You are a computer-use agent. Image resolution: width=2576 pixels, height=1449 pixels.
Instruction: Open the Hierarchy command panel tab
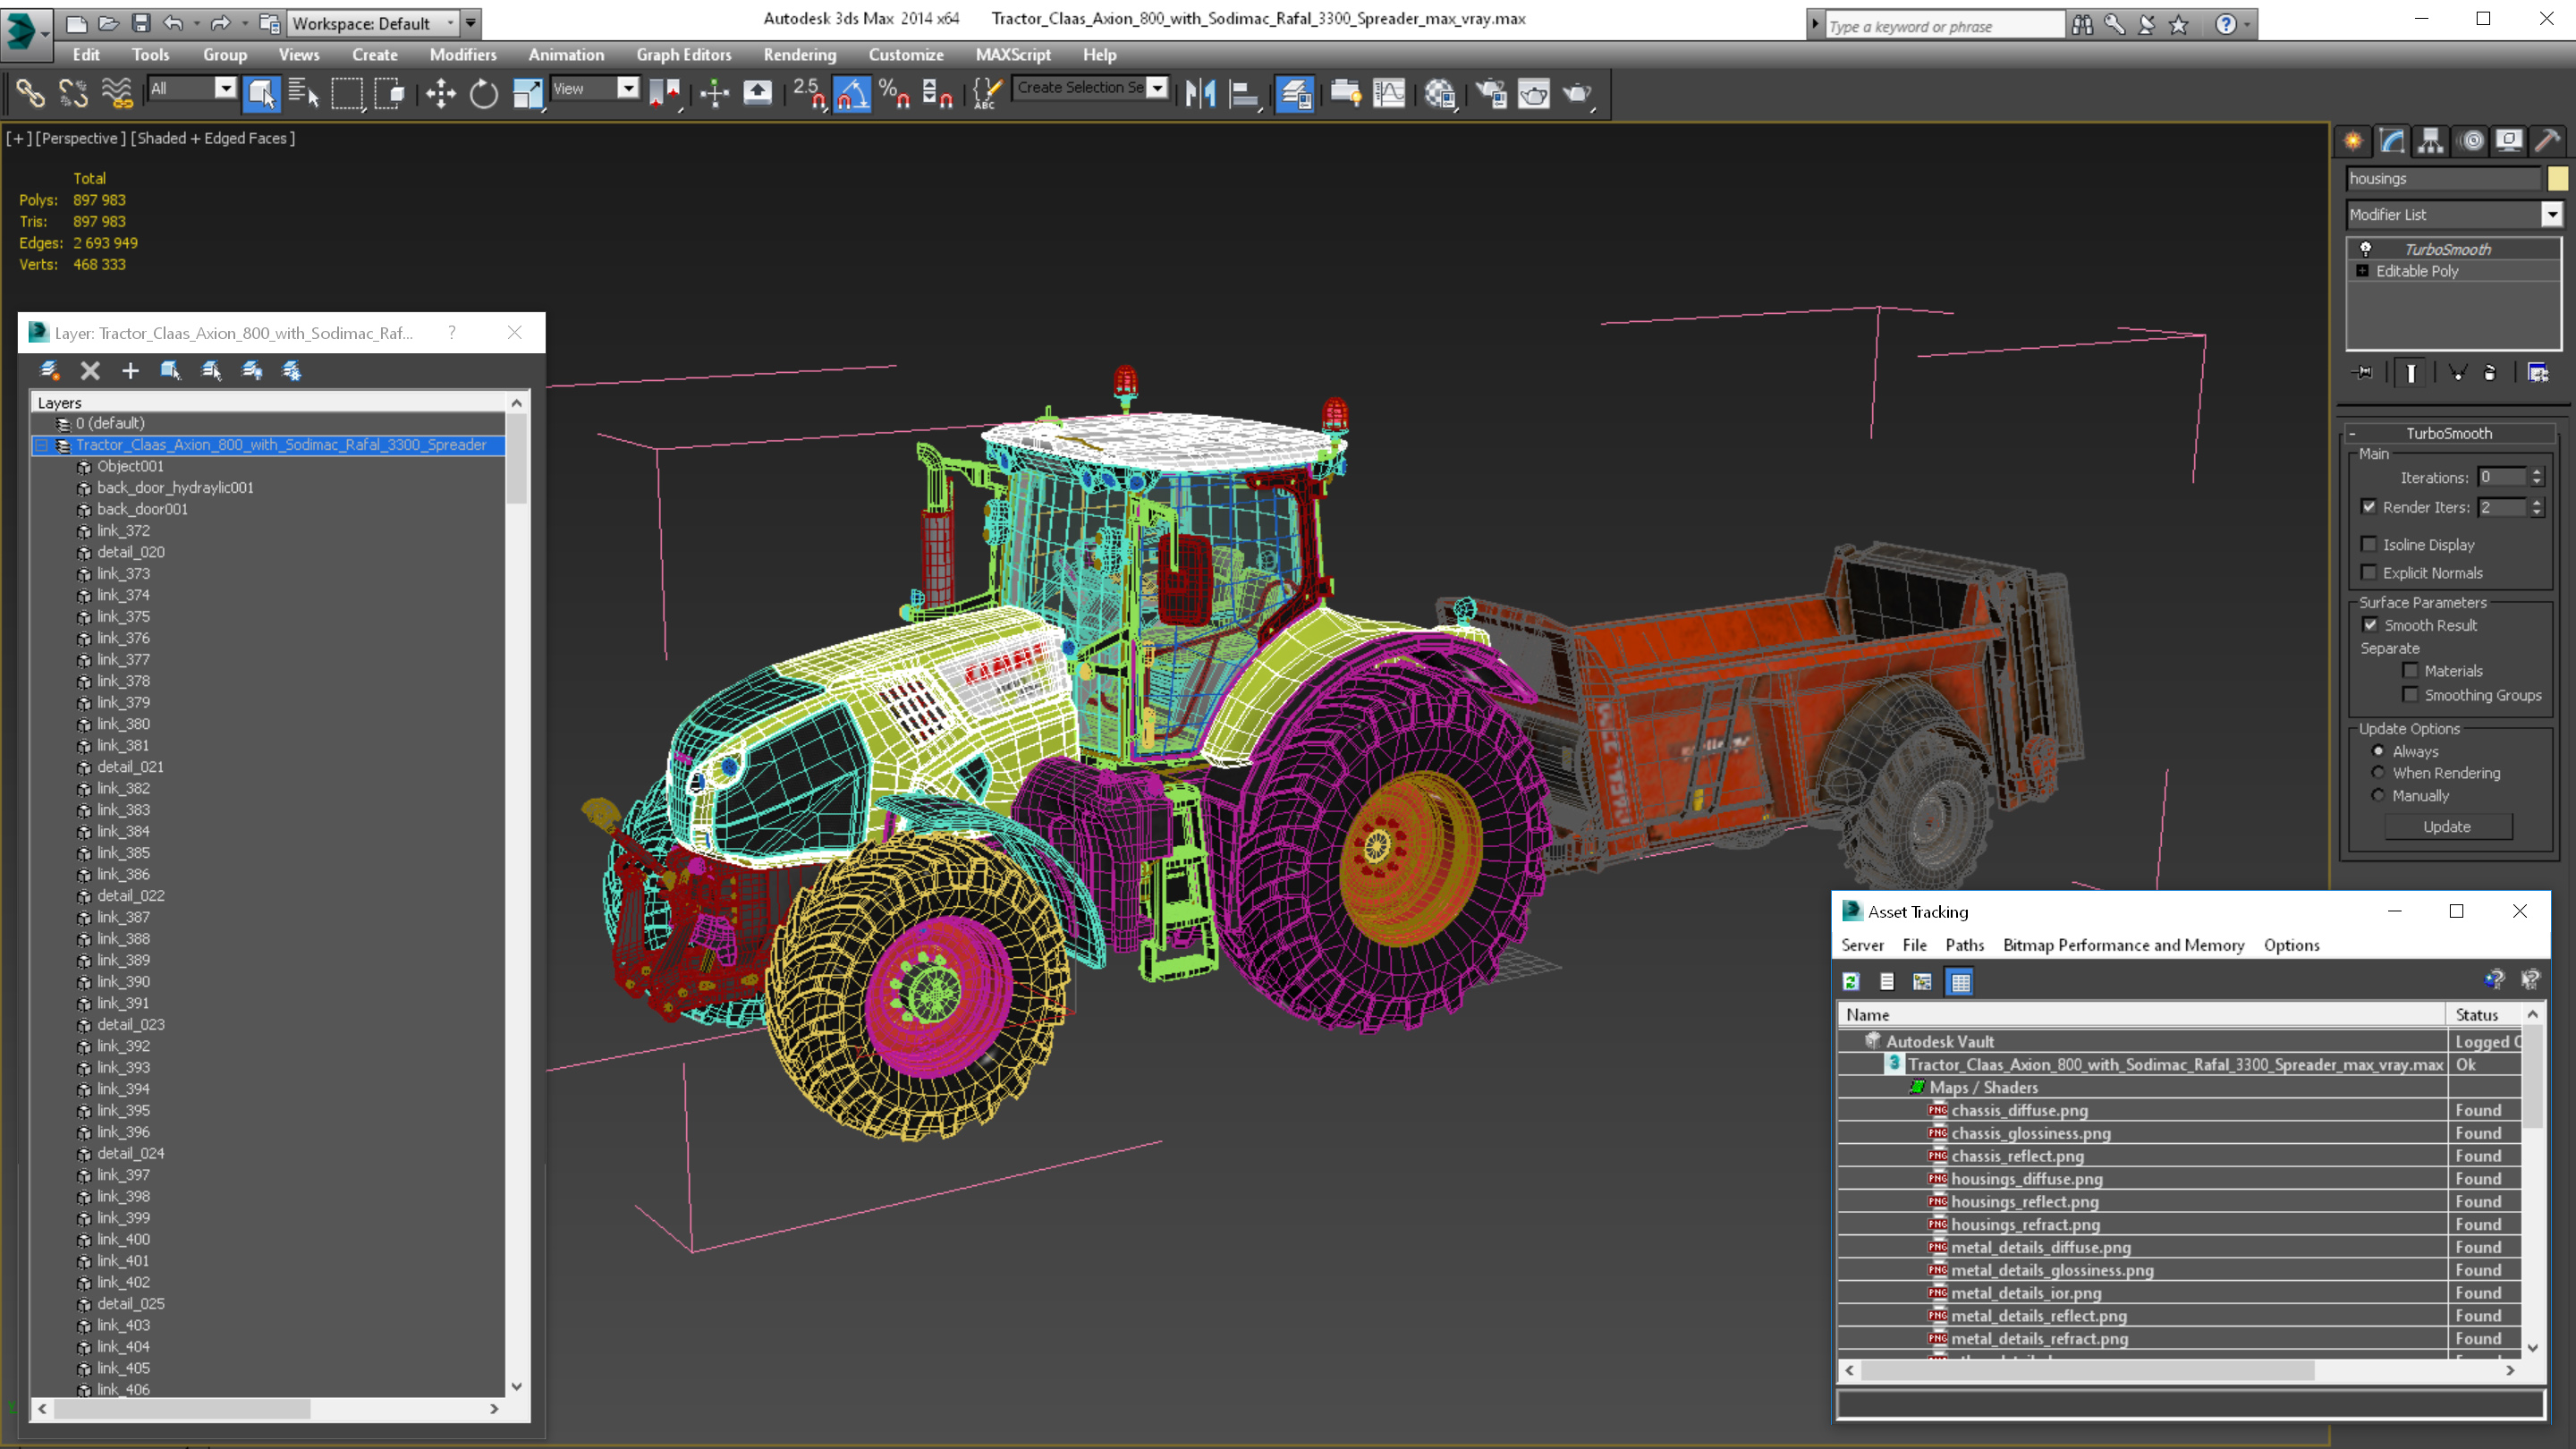coord(2431,141)
